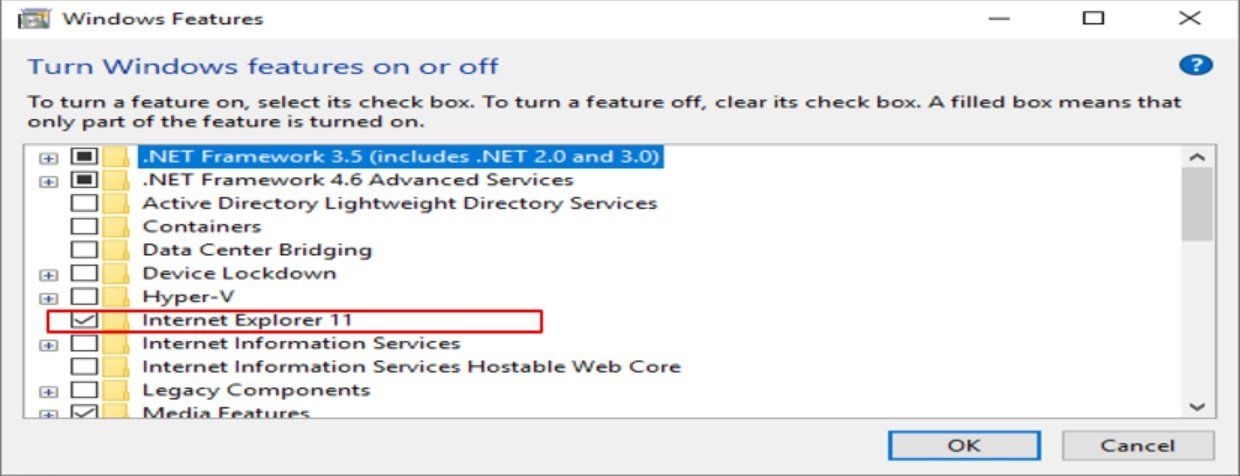Click the folder icon next to Hyper-V

point(117,297)
